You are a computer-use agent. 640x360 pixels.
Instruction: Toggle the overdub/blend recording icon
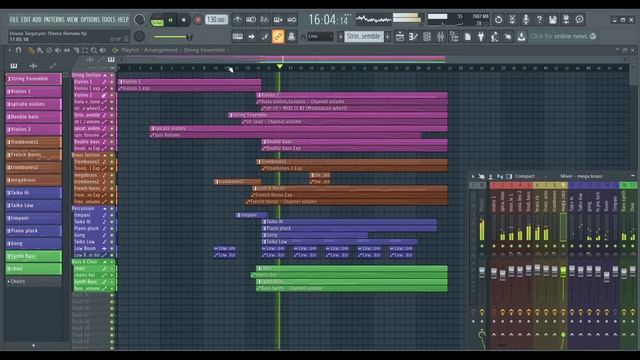click(x=278, y=20)
